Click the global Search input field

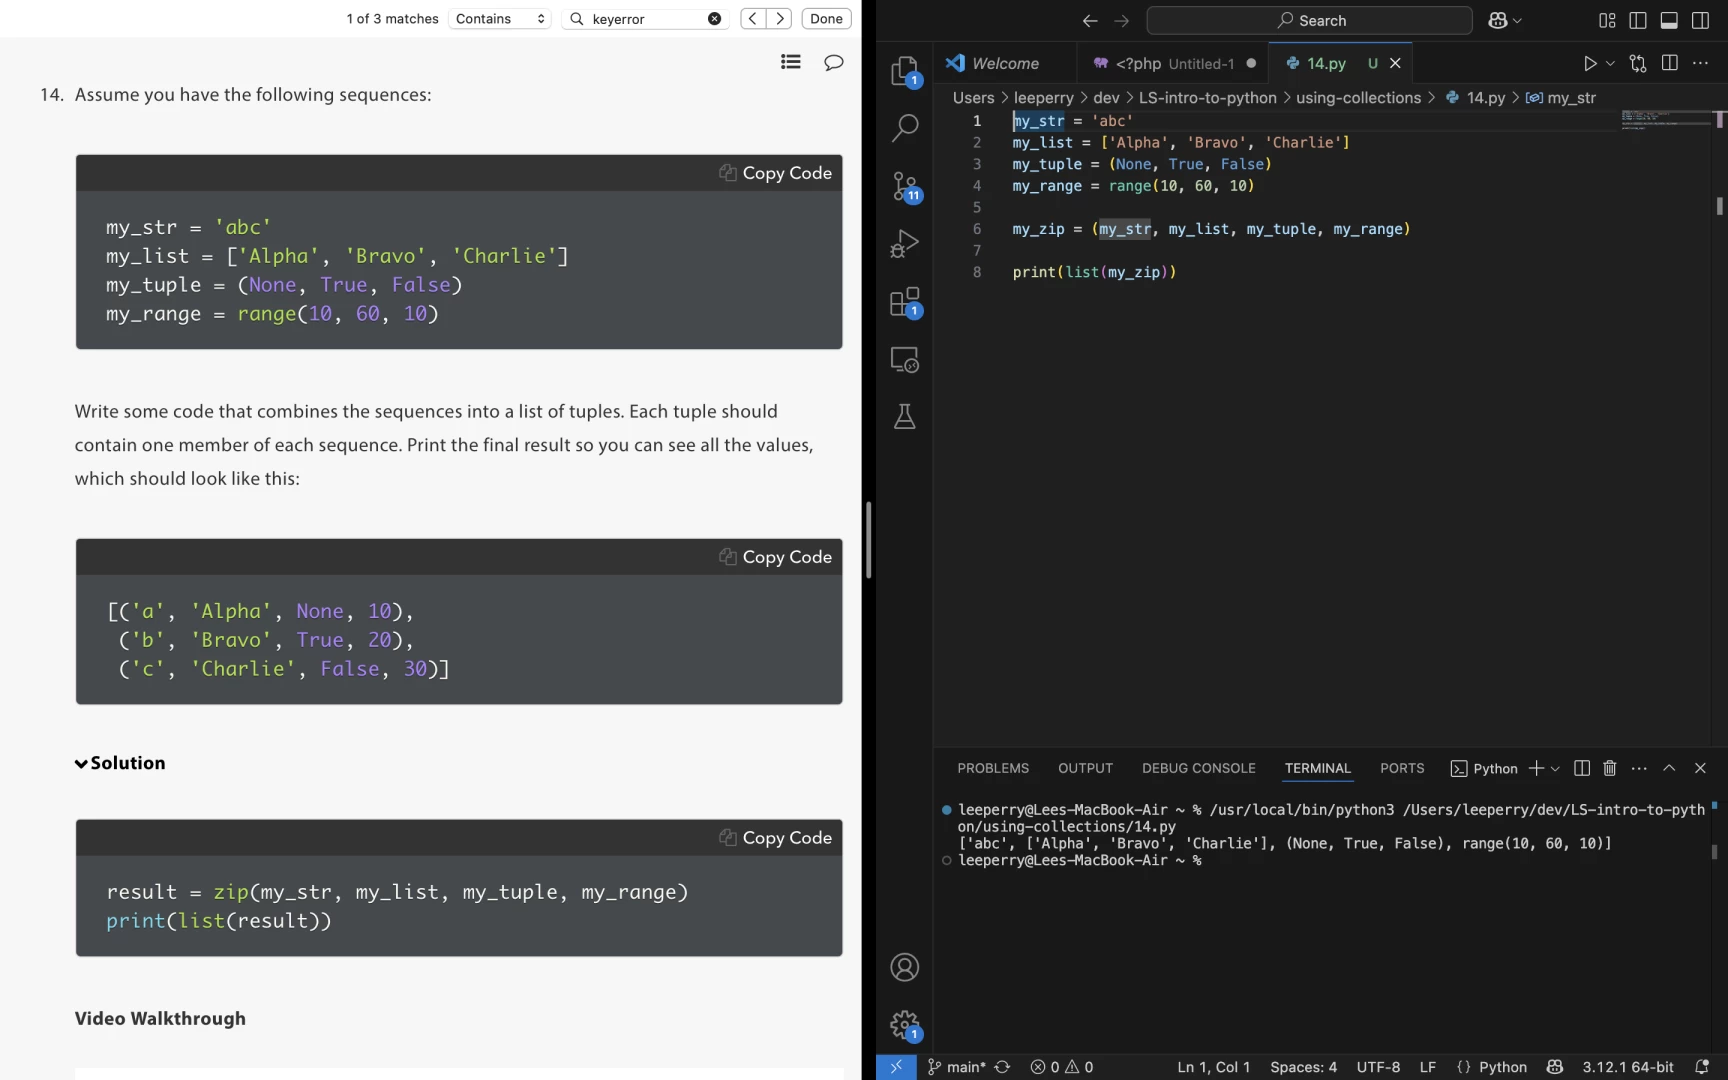pos(1308,20)
